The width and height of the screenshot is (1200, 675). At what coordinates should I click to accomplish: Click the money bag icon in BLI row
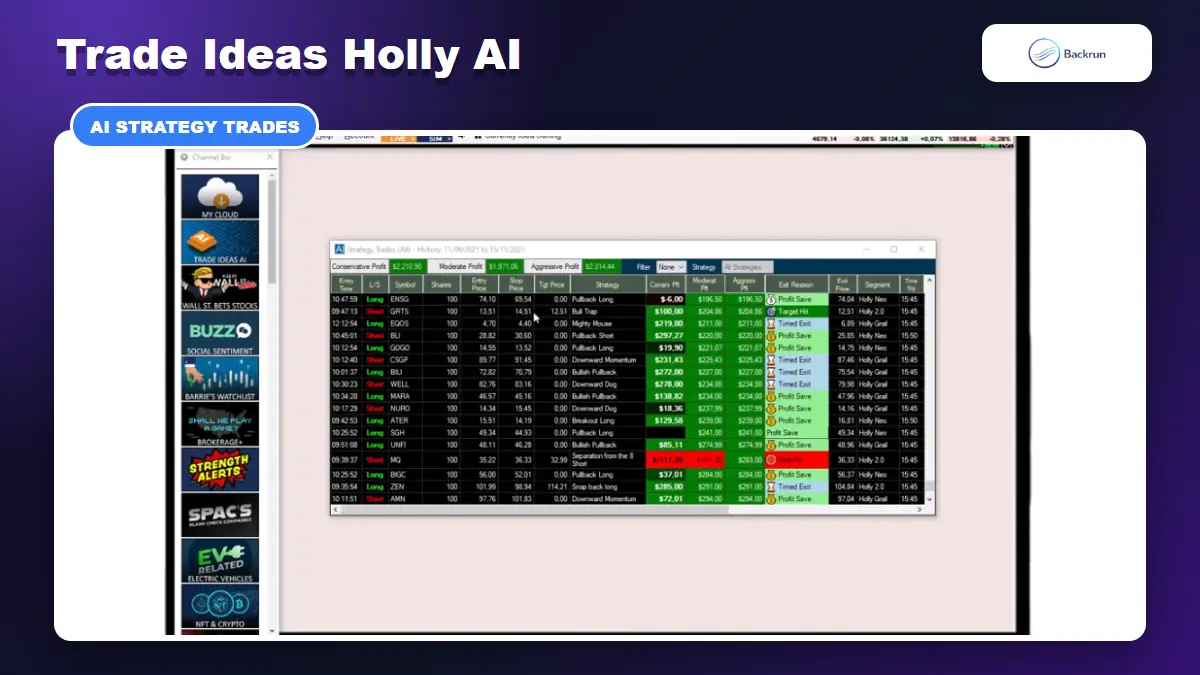pyautogui.click(x=771, y=335)
